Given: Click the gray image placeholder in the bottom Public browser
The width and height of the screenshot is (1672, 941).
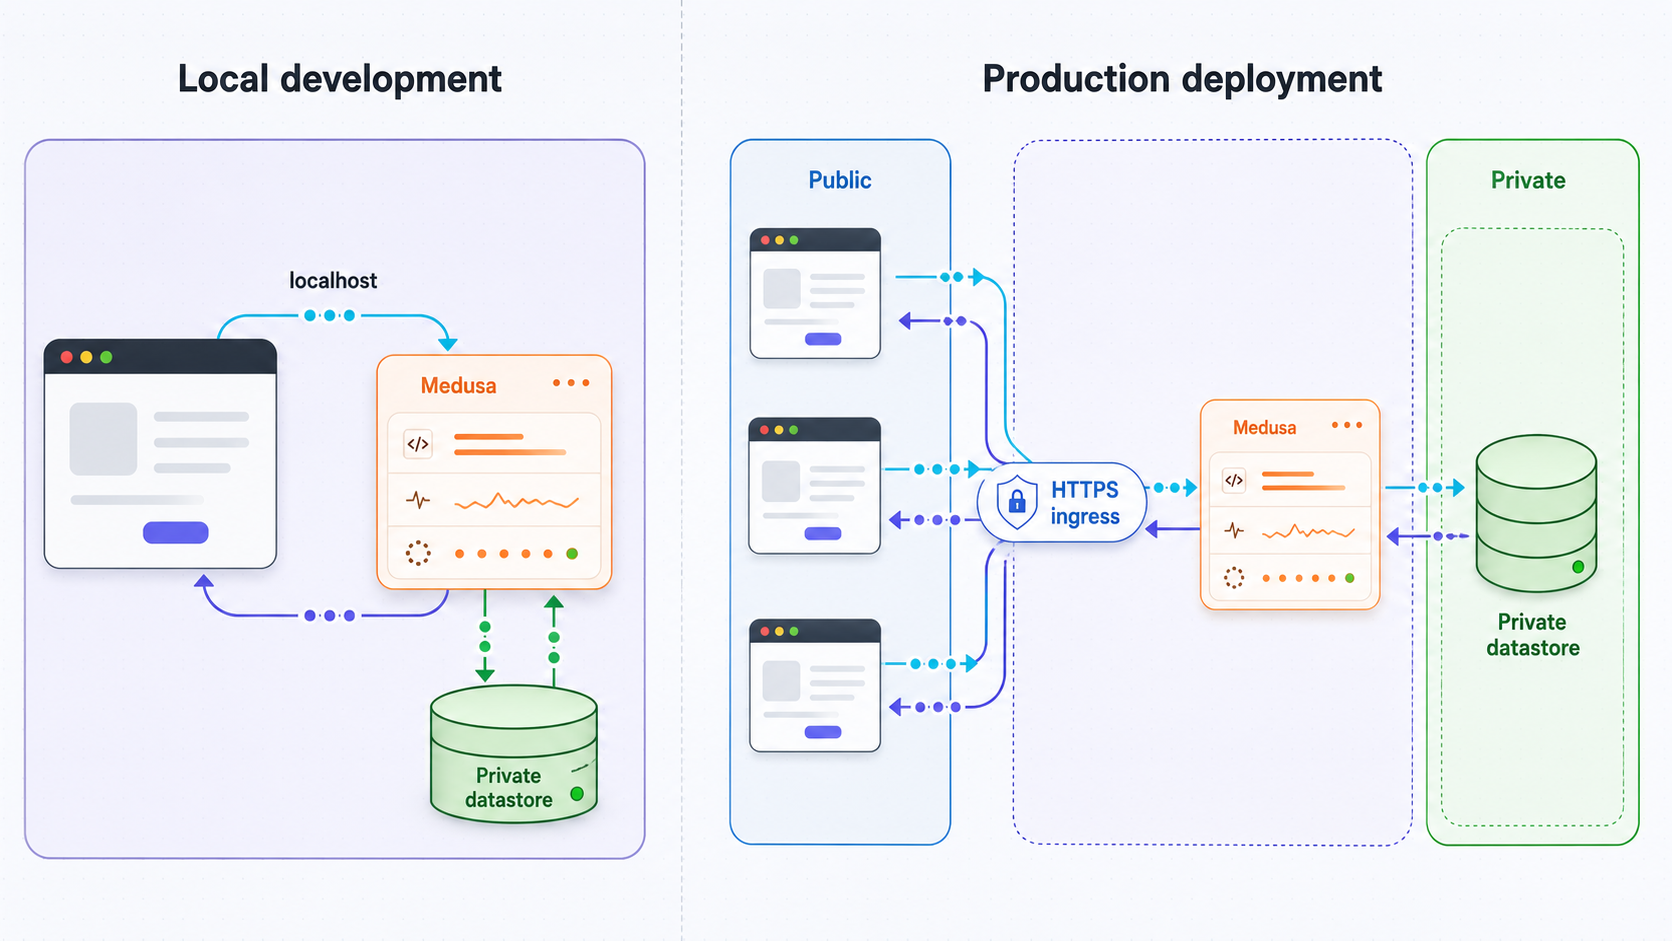Looking at the screenshot, I should pos(781,681).
